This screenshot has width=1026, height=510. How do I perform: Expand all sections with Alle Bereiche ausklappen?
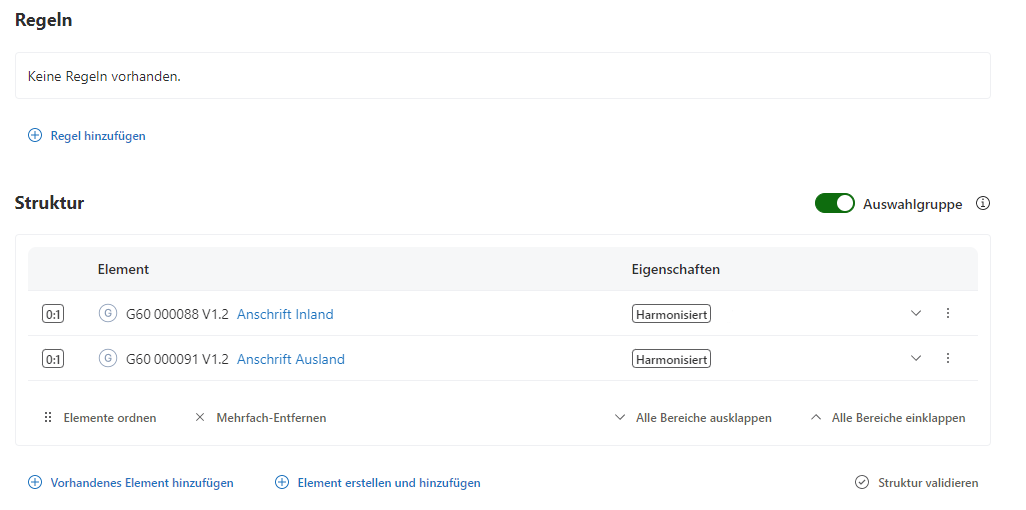pyautogui.click(x=693, y=418)
